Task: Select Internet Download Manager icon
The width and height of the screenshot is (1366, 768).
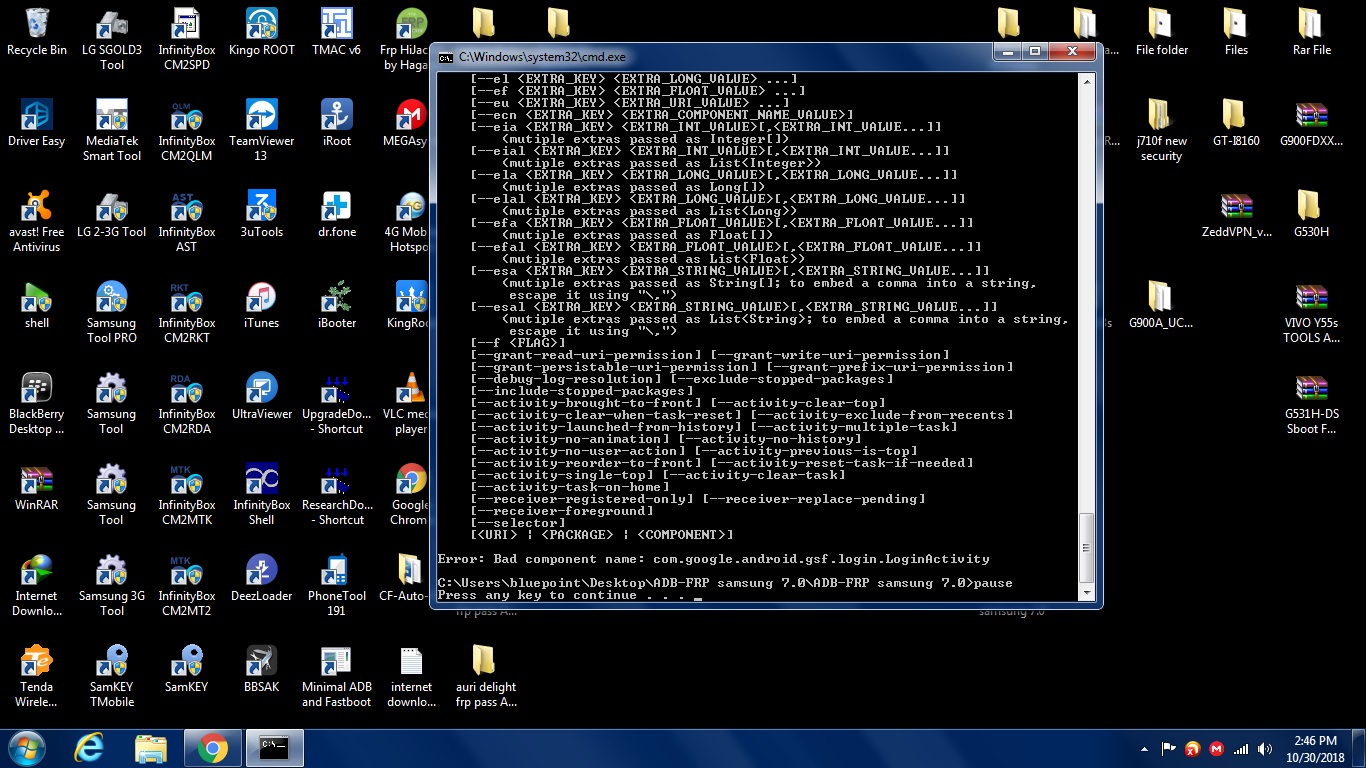Action: 37,585
